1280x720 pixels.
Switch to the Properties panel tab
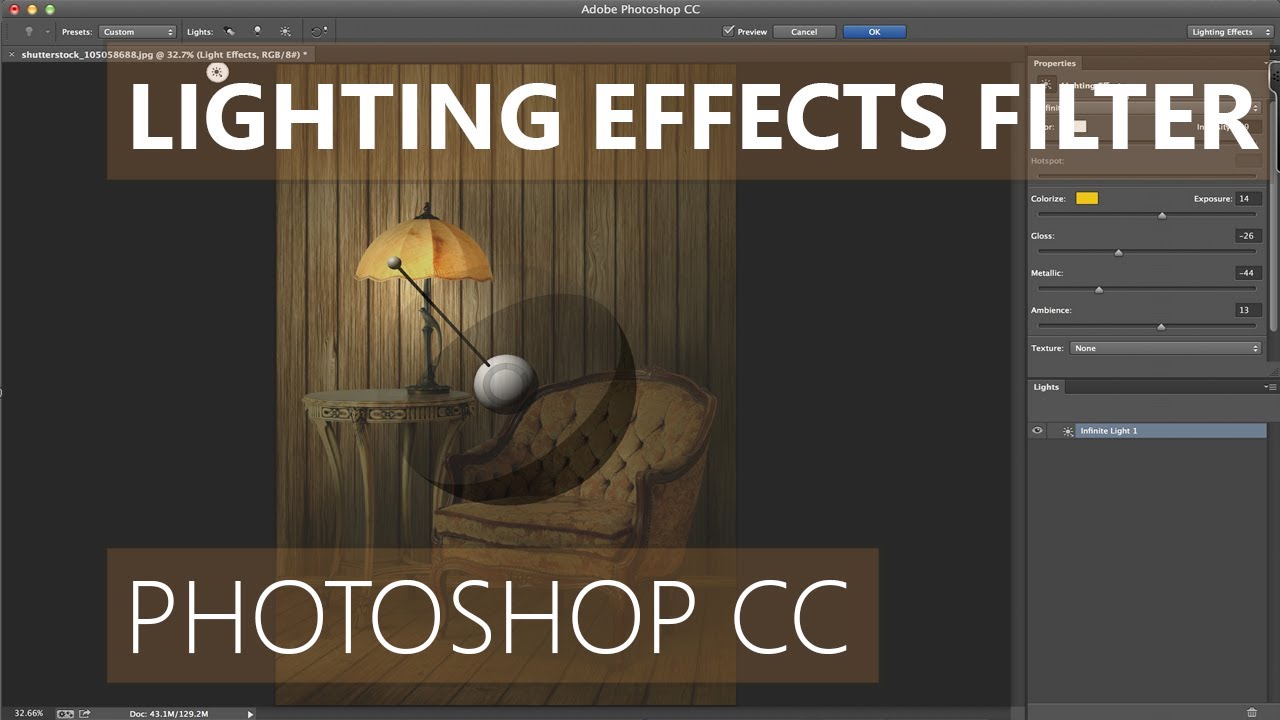click(1054, 63)
